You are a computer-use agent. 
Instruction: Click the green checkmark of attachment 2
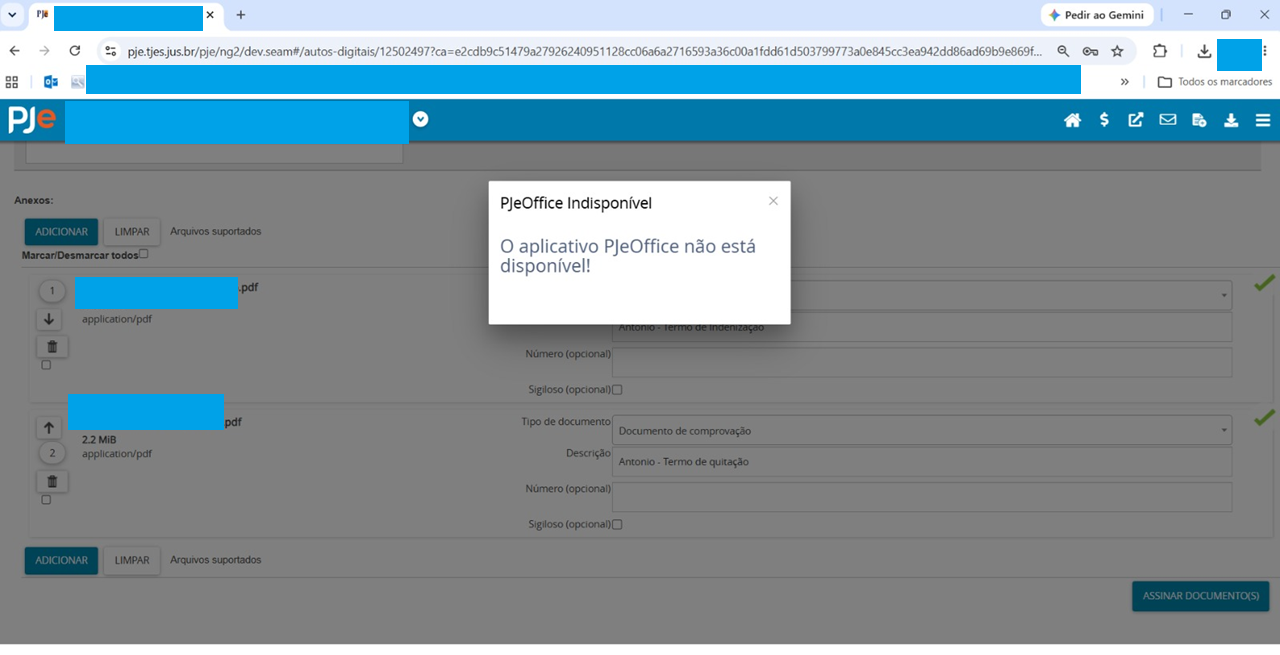[1265, 418]
